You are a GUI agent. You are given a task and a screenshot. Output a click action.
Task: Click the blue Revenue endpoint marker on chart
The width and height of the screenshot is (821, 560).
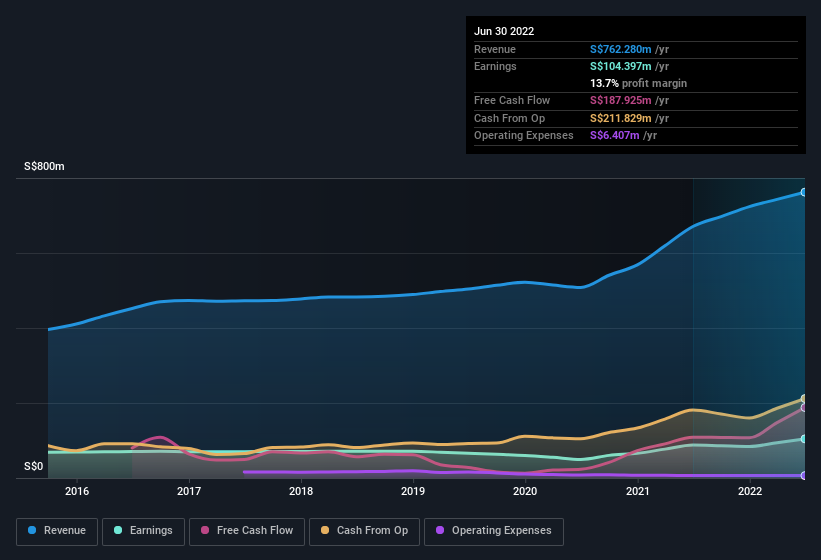click(x=803, y=192)
